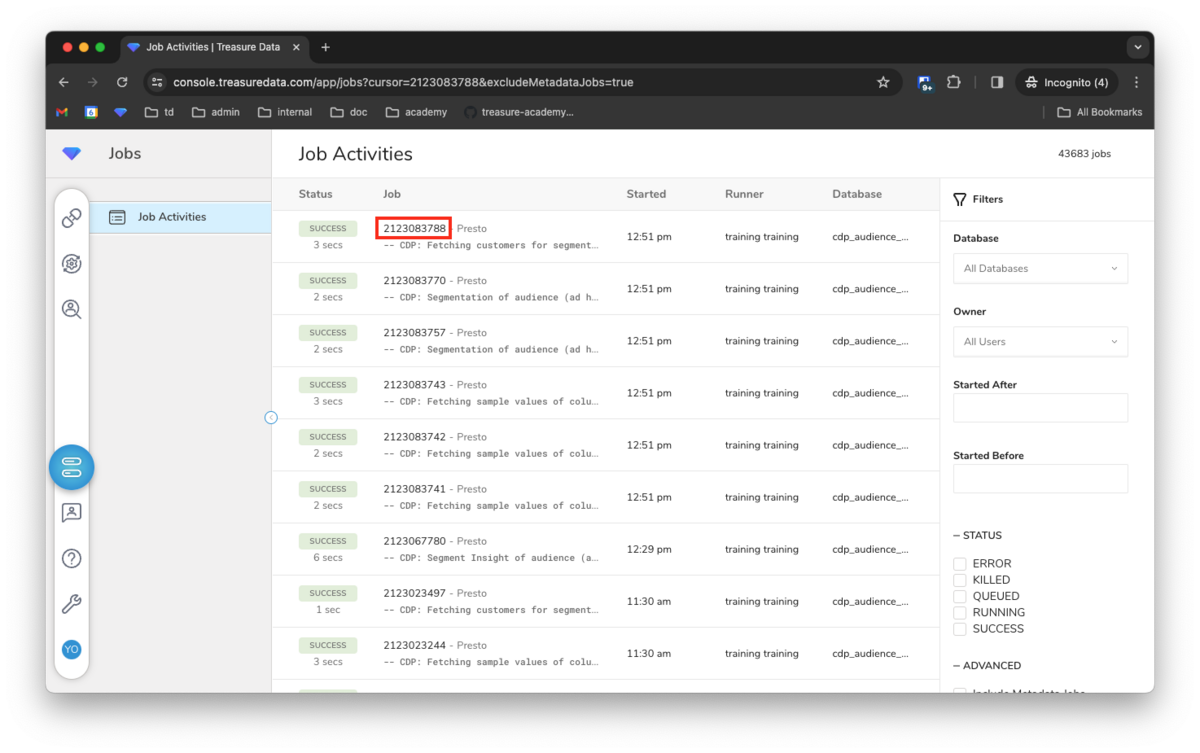
Task: Open the browser extensions puzzle icon
Action: [x=953, y=82]
